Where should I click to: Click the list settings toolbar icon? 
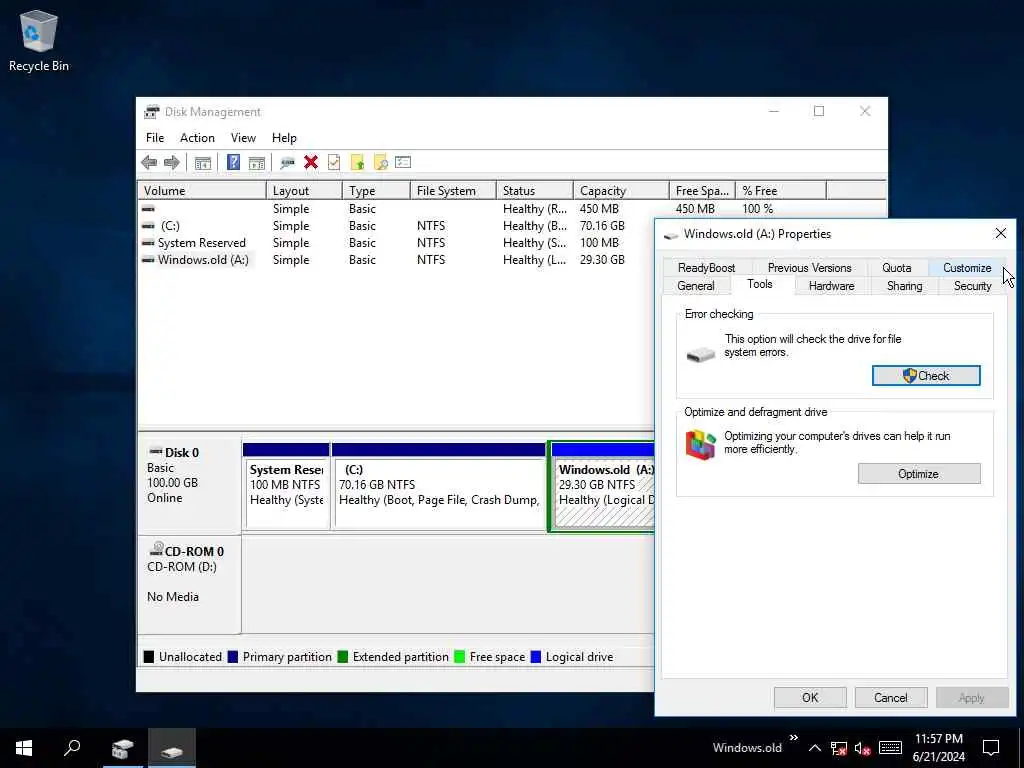point(403,162)
